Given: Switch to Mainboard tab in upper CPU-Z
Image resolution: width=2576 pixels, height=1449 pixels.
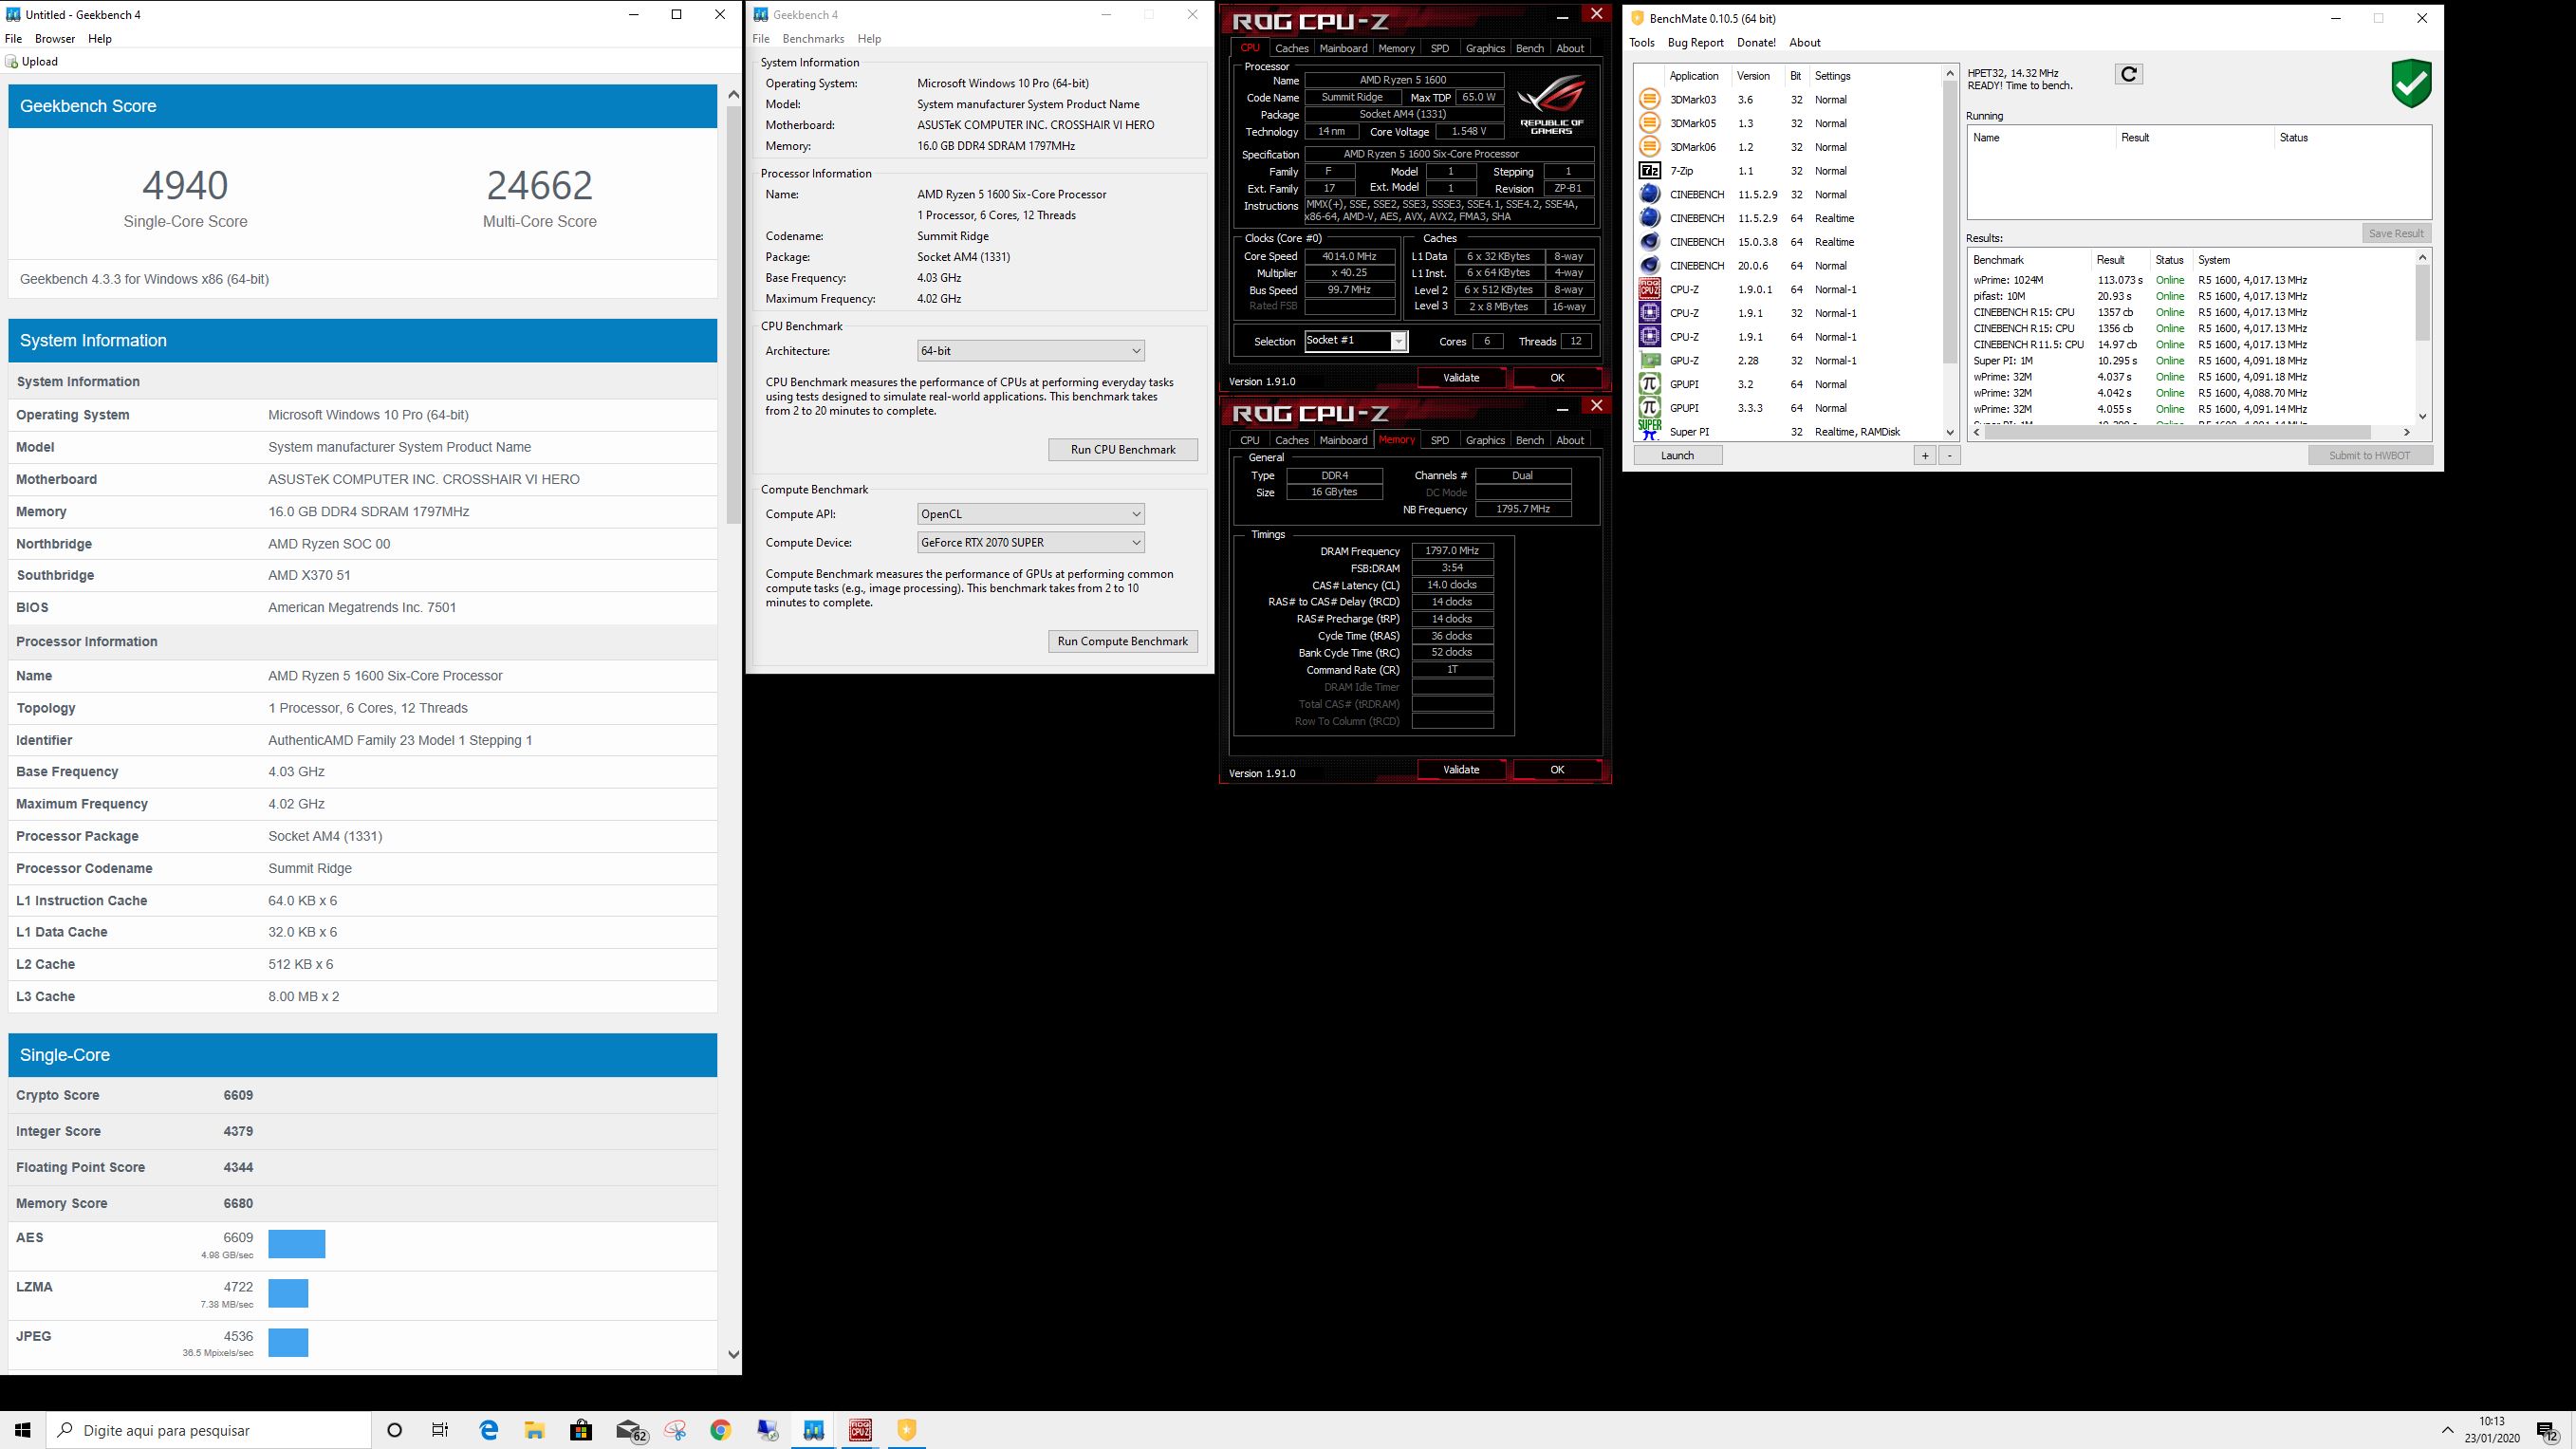Looking at the screenshot, I should pyautogui.click(x=1343, y=48).
